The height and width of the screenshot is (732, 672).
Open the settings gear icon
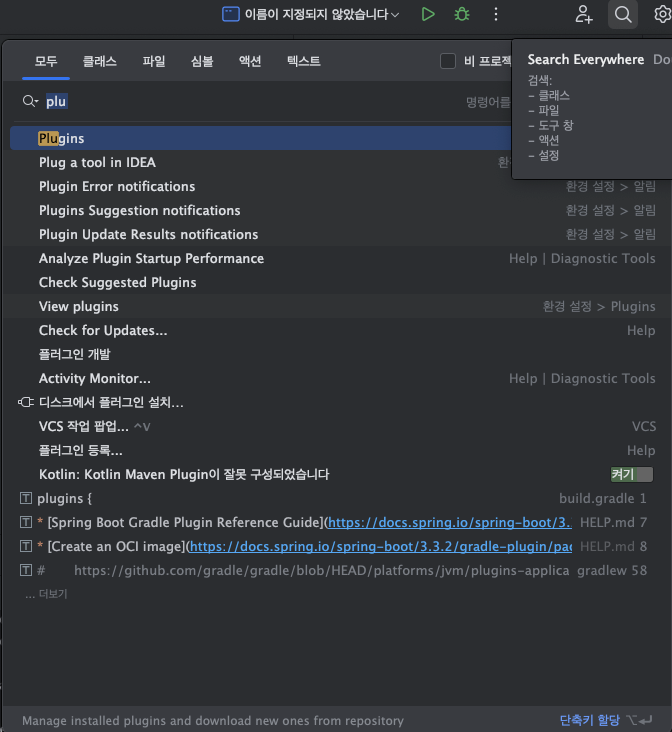click(x=662, y=14)
